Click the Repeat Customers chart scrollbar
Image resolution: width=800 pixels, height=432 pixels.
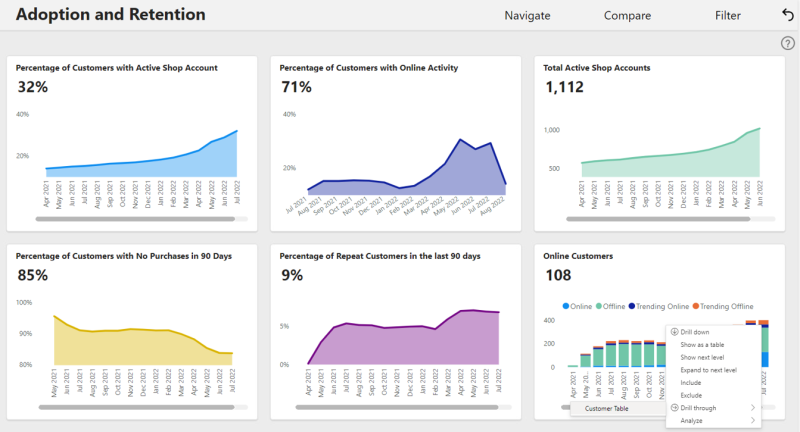tap(396, 407)
